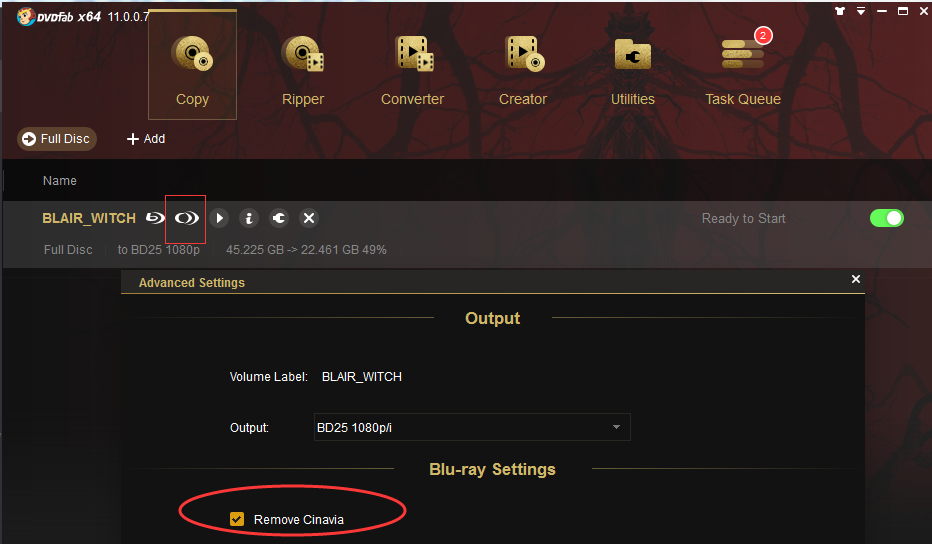Image resolution: width=932 pixels, height=544 pixels.
Task: Maximize the DVDFab window
Action: click(903, 11)
